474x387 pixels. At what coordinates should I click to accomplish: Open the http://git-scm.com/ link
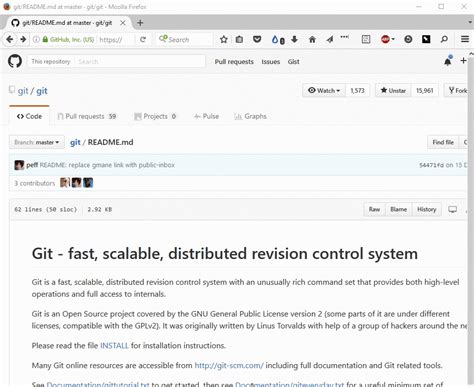click(229, 366)
